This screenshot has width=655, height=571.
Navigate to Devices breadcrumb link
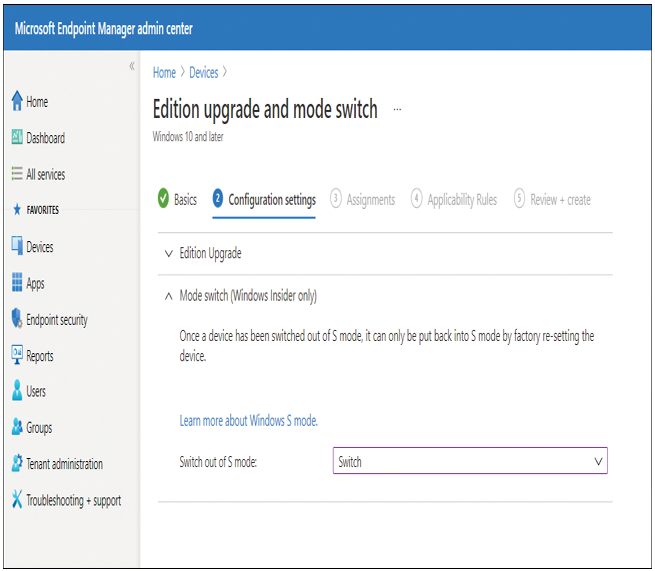click(204, 73)
